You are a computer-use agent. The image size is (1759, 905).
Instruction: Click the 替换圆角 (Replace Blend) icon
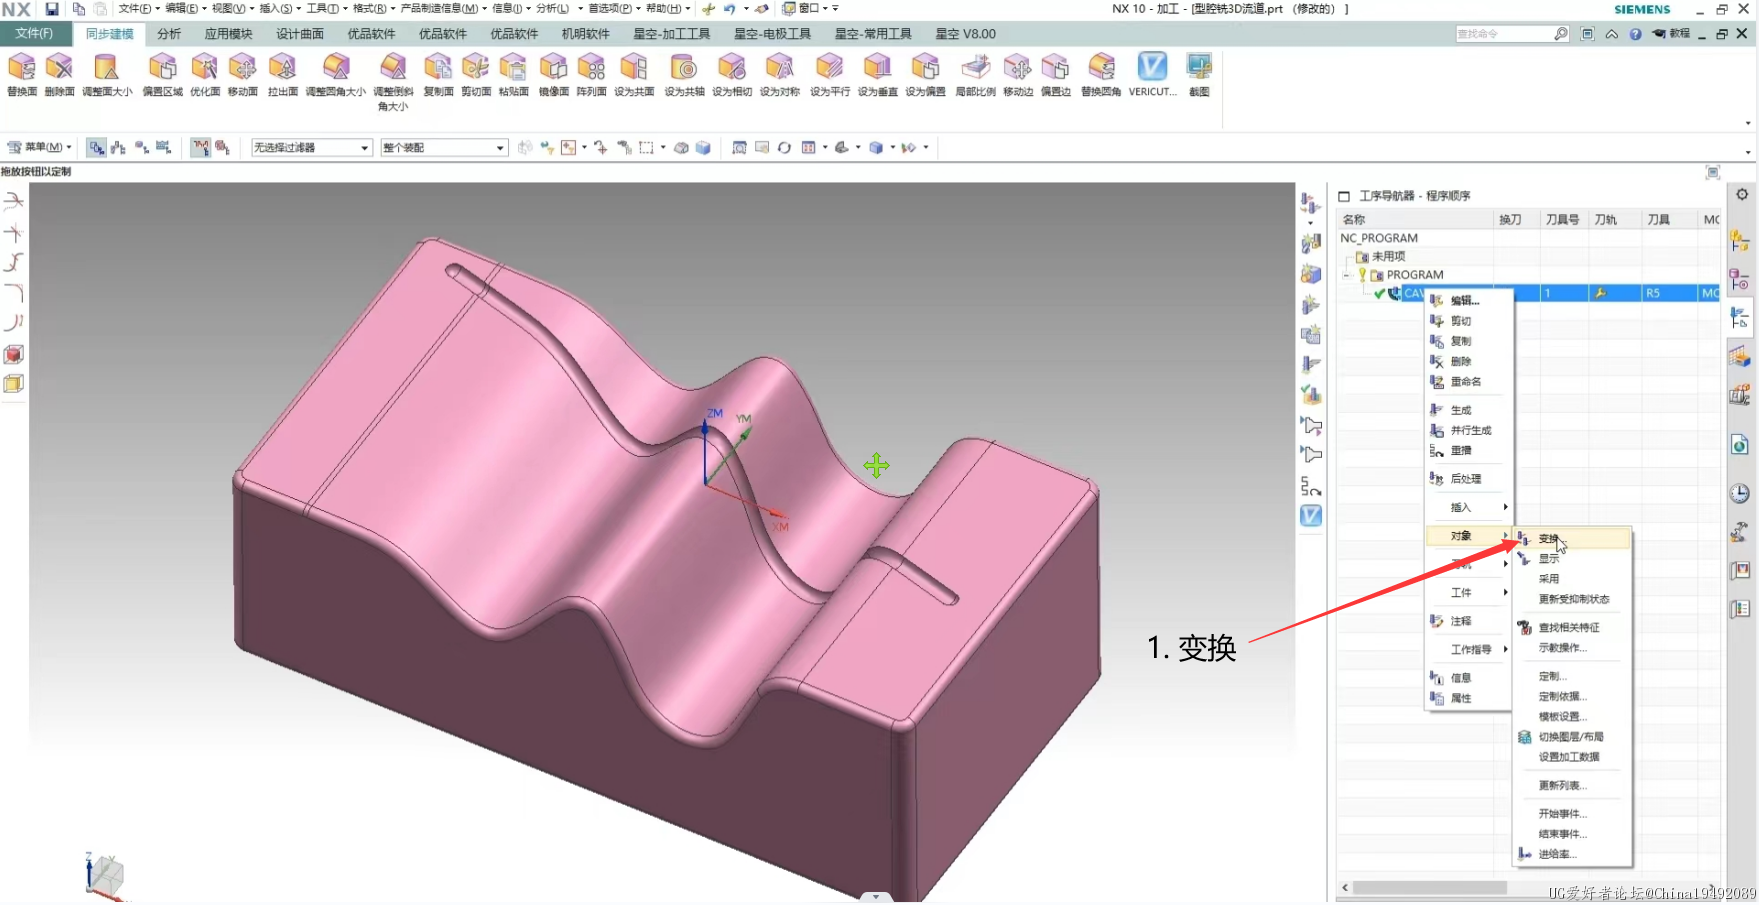[x=1101, y=75]
